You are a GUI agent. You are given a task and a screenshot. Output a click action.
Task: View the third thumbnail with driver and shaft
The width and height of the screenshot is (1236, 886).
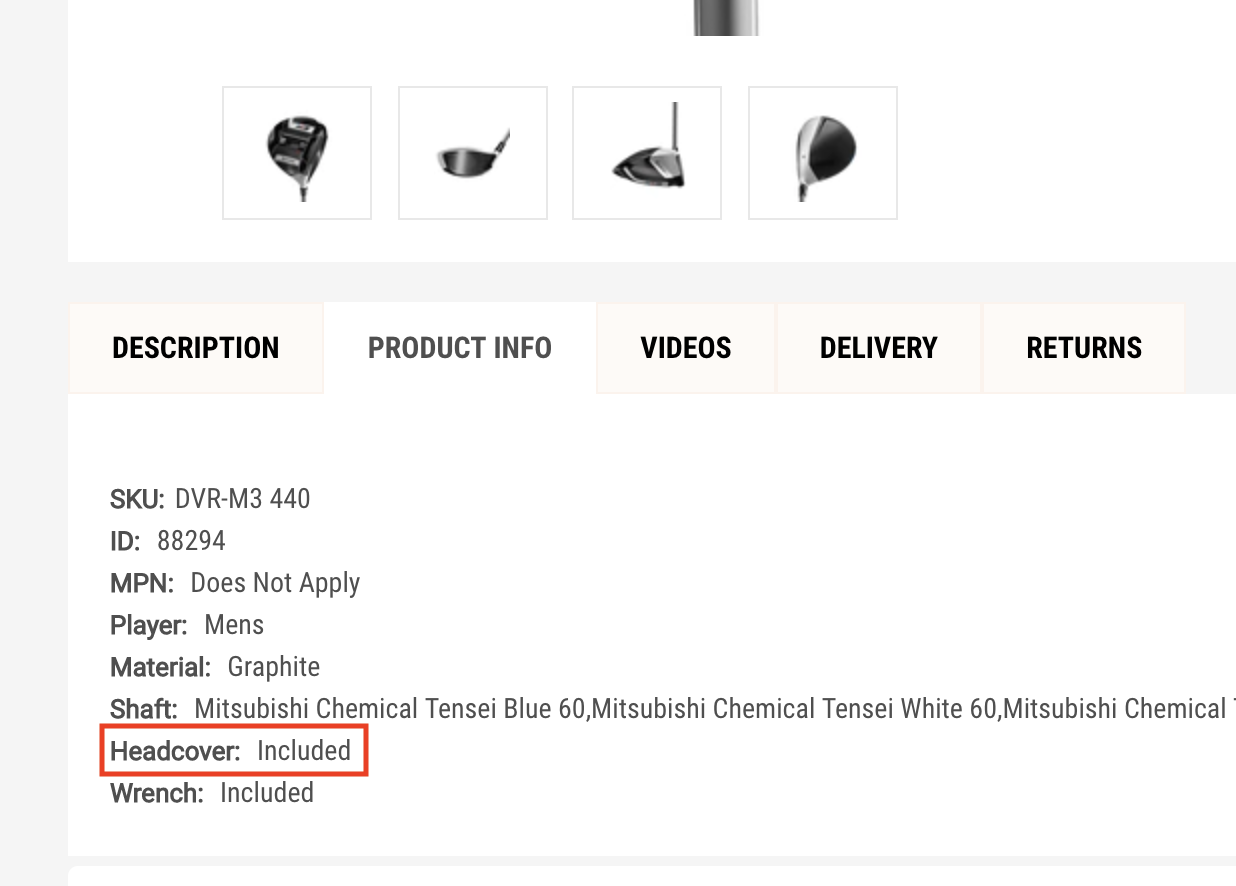point(647,152)
